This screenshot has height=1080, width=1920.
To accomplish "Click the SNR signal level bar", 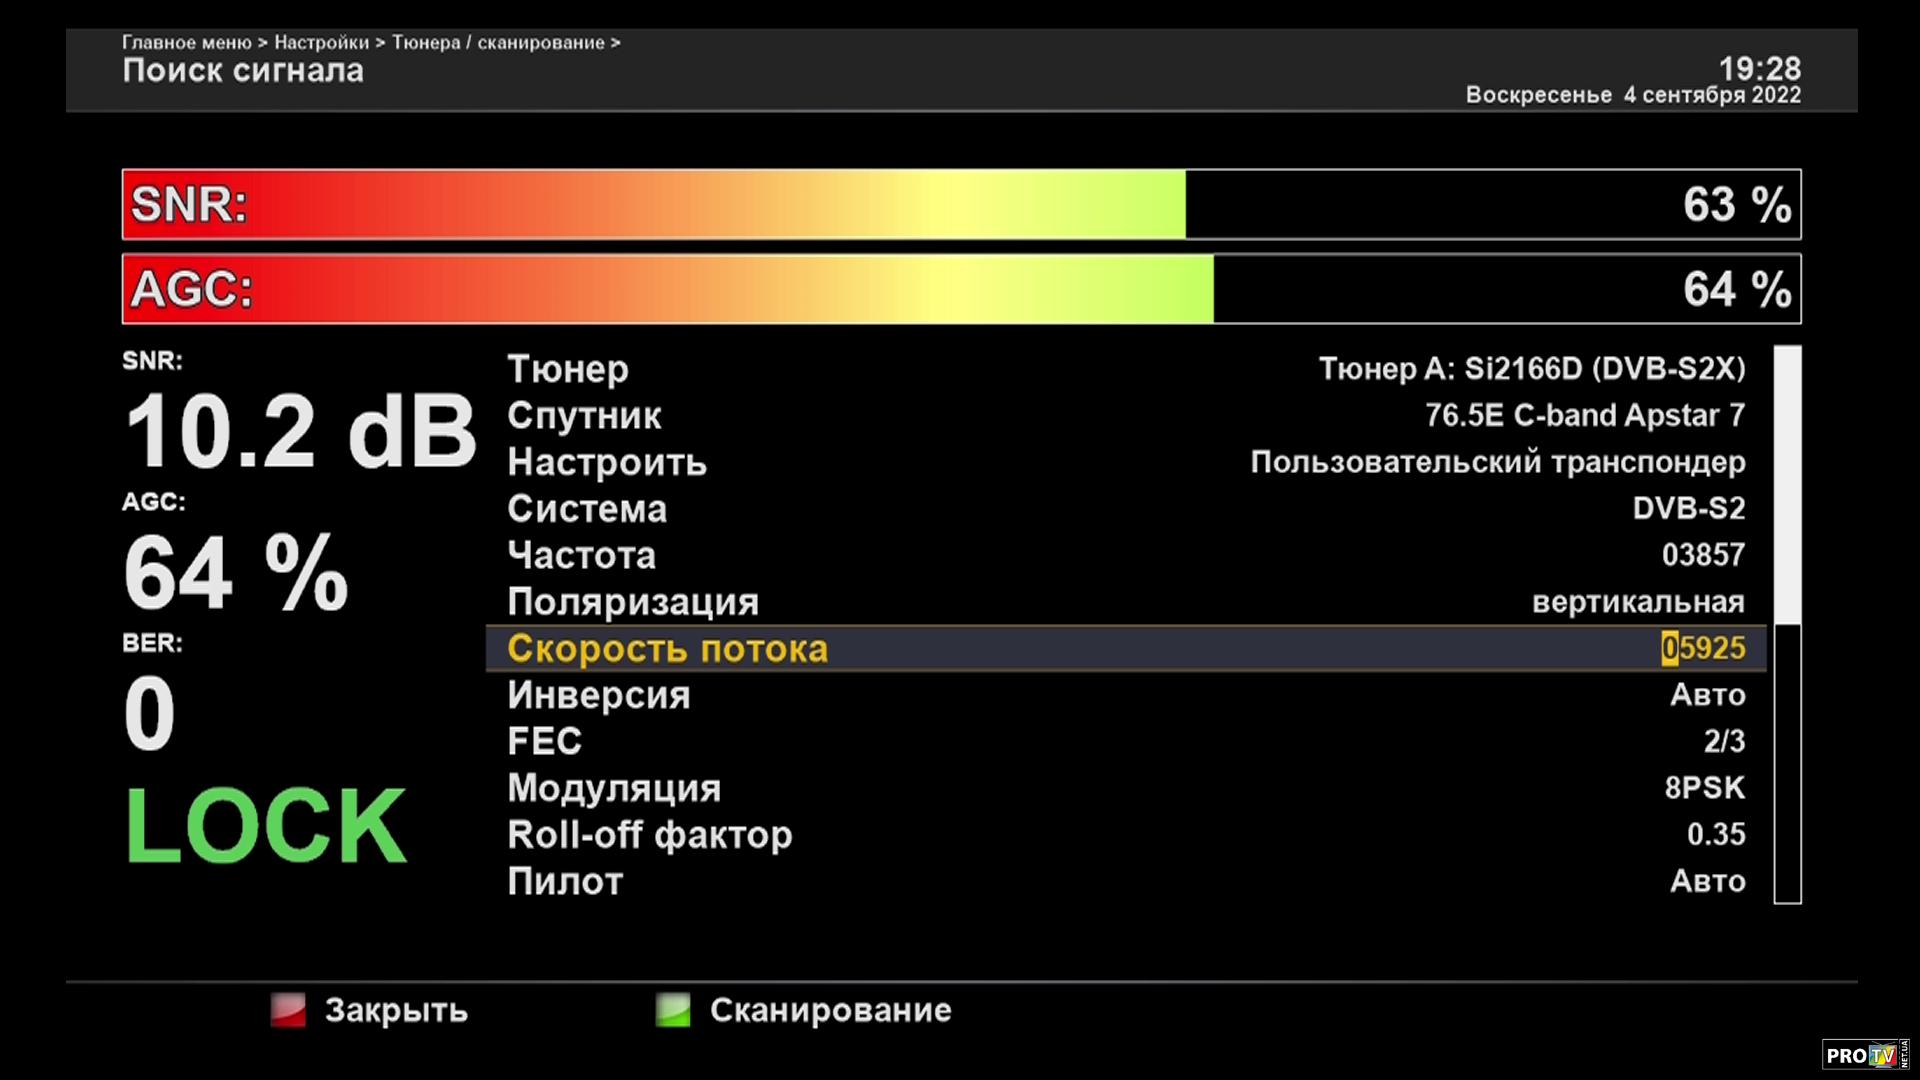I will [x=960, y=204].
